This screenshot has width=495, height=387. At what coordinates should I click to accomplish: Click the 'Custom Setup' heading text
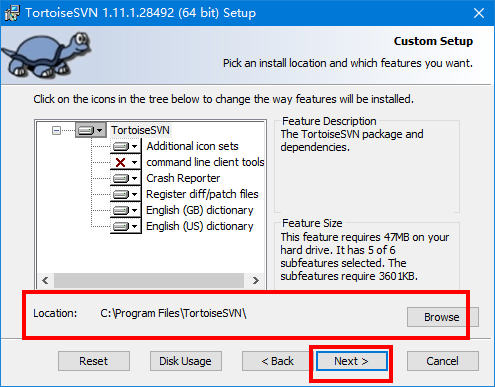click(x=433, y=41)
